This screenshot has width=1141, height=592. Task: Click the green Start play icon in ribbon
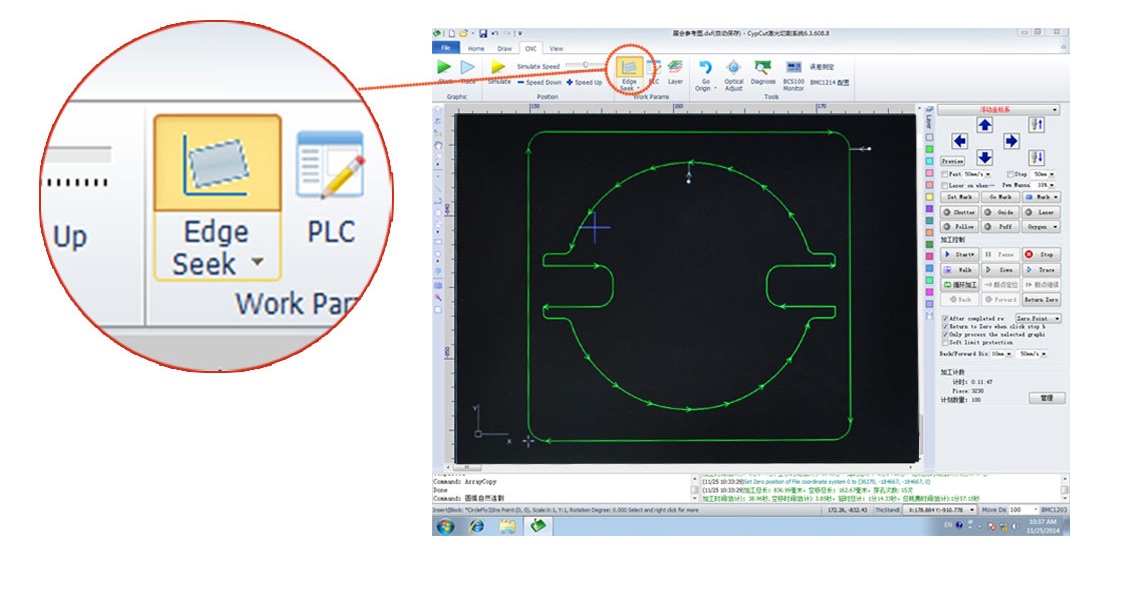click(444, 67)
